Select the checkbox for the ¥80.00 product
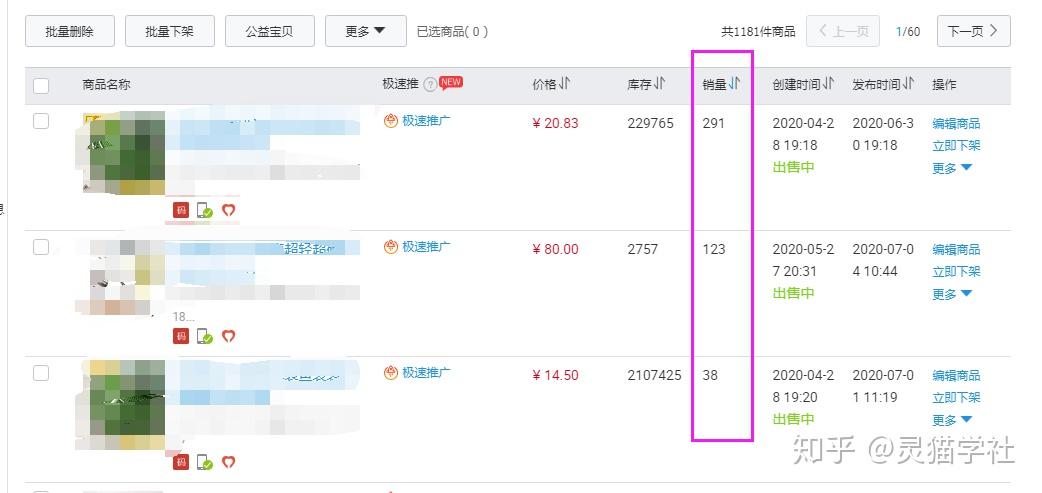The image size is (1042, 493). click(x=41, y=247)
